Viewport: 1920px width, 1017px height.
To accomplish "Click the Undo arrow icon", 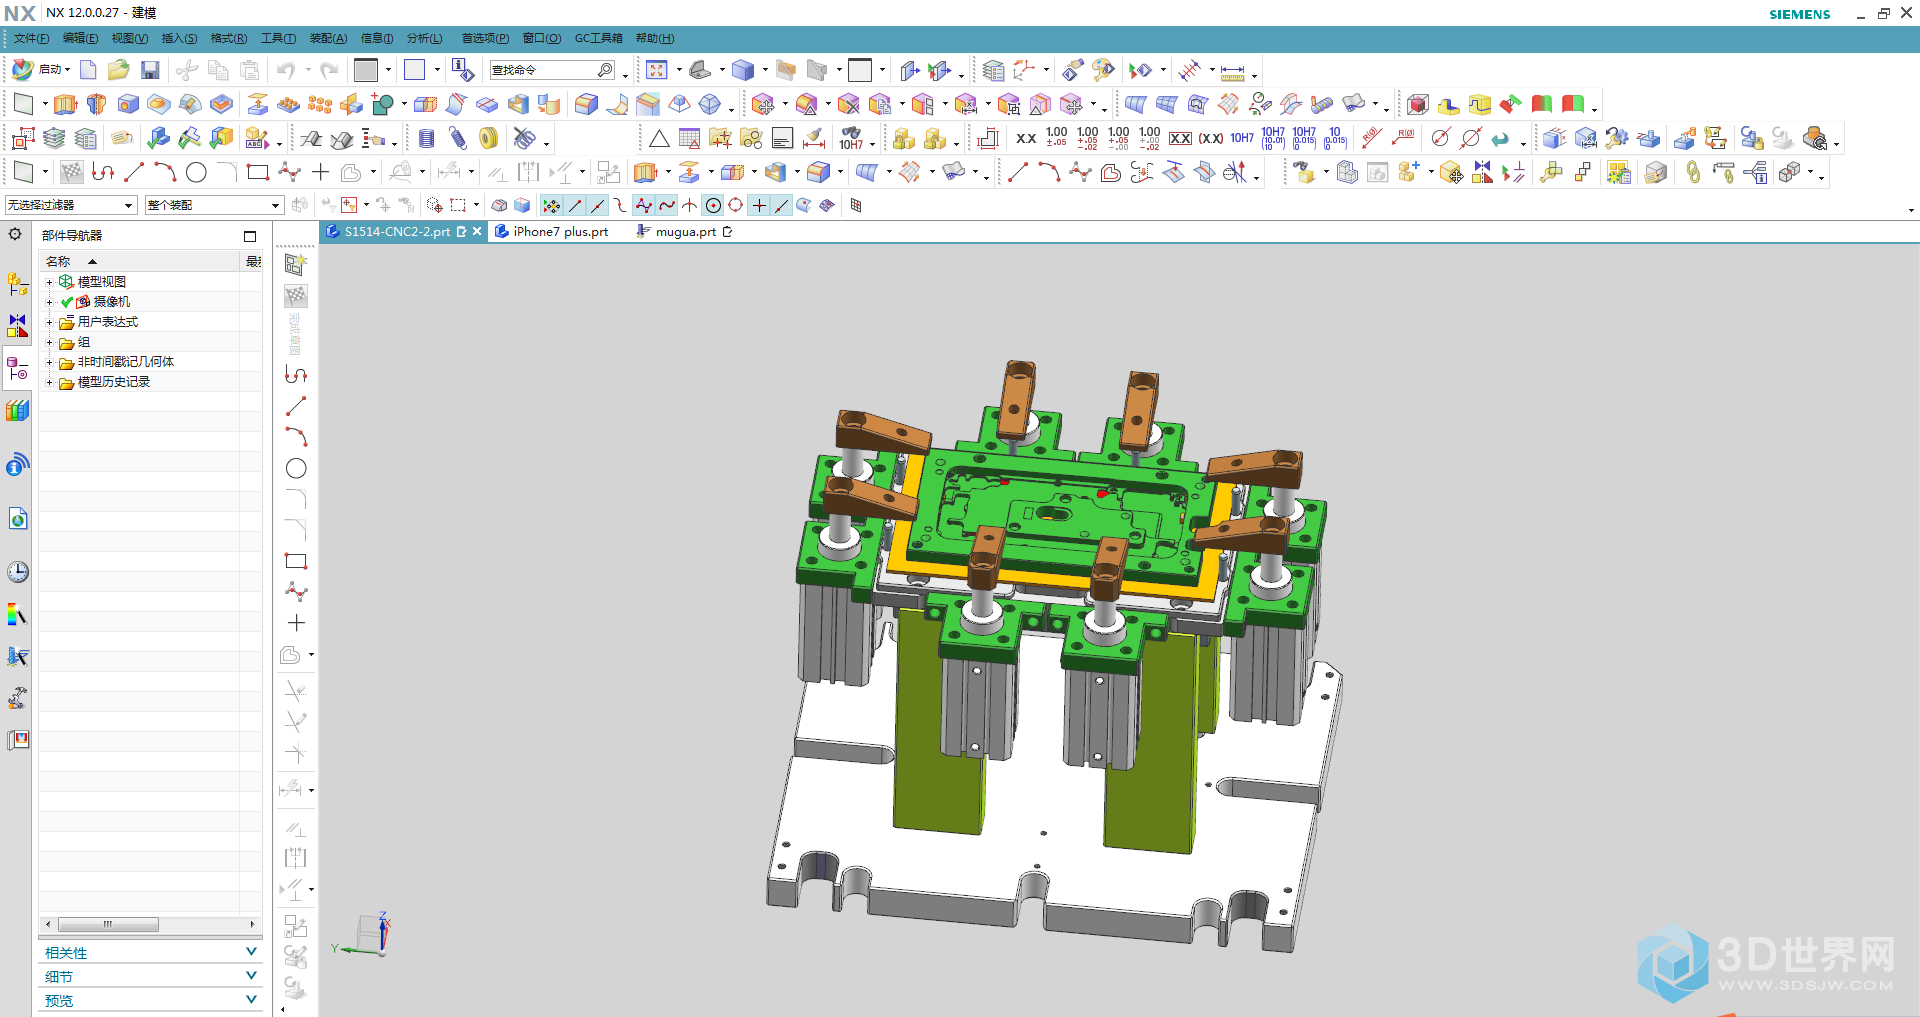I will pos(286,70).
